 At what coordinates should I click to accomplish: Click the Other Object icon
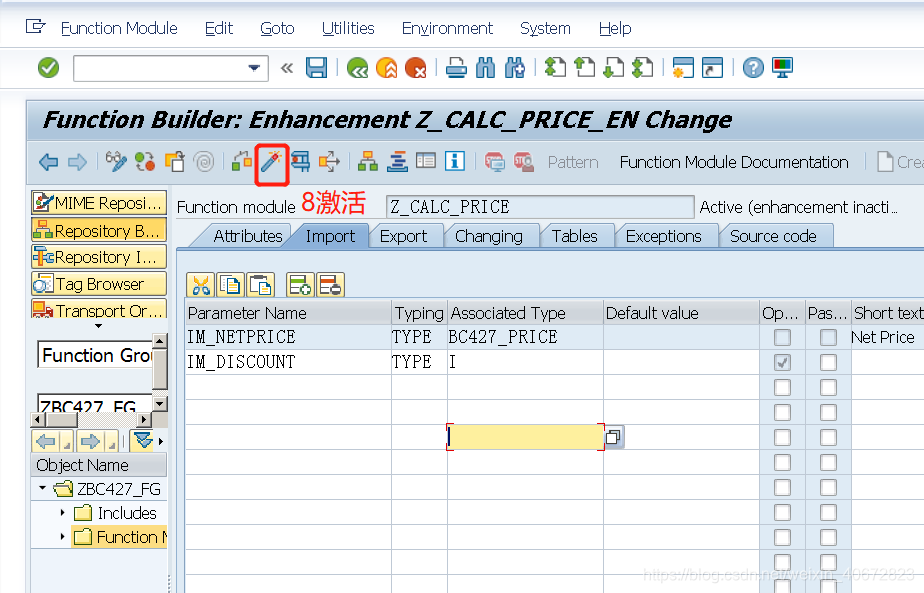(x=174, y=162)
